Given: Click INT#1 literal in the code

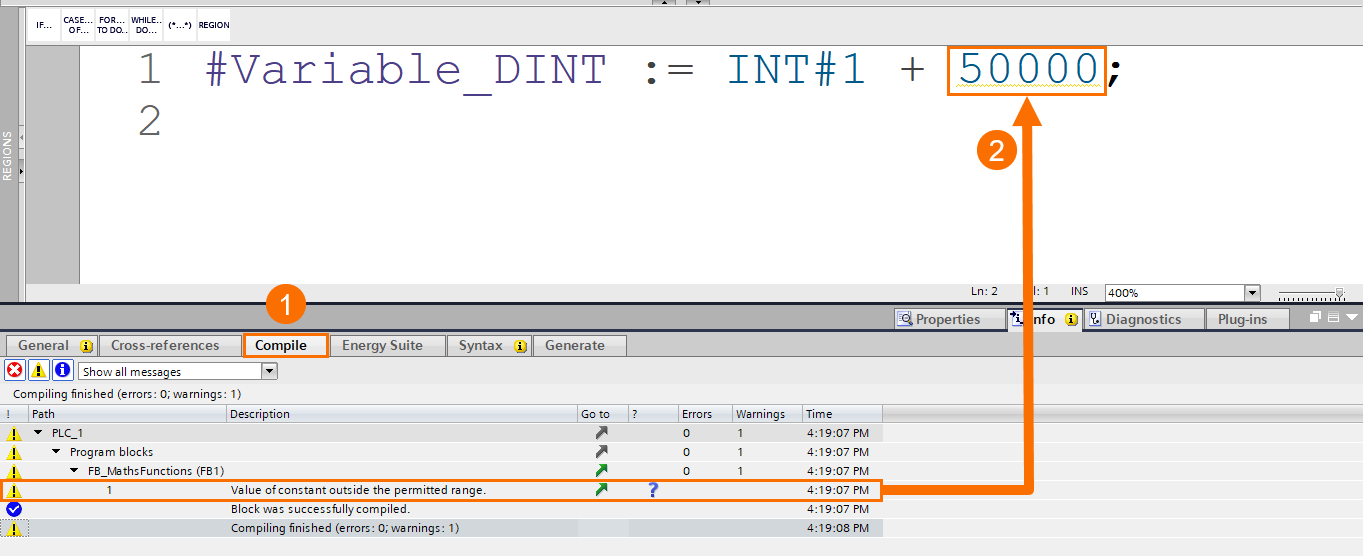Looking at the screenshot, I should [796, 69].
